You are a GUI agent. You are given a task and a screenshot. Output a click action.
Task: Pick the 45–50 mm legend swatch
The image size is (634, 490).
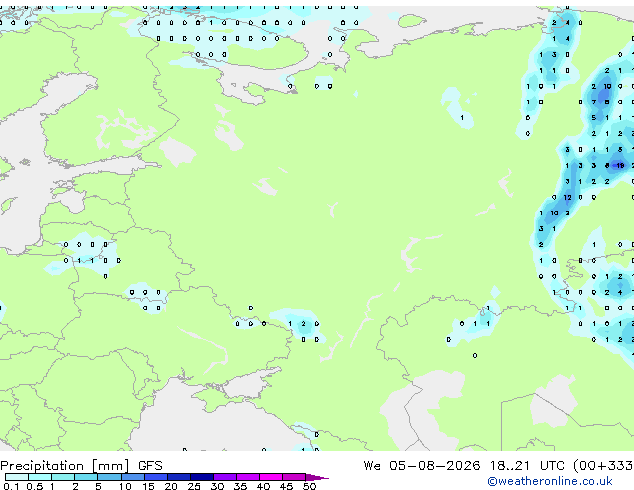click(294, 477)
